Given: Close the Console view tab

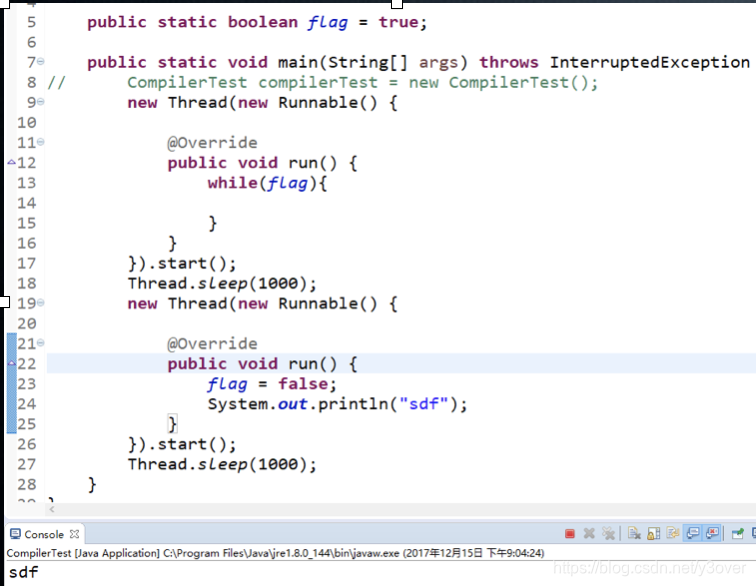Looking at the screenshot, I should tap(74, 534).
